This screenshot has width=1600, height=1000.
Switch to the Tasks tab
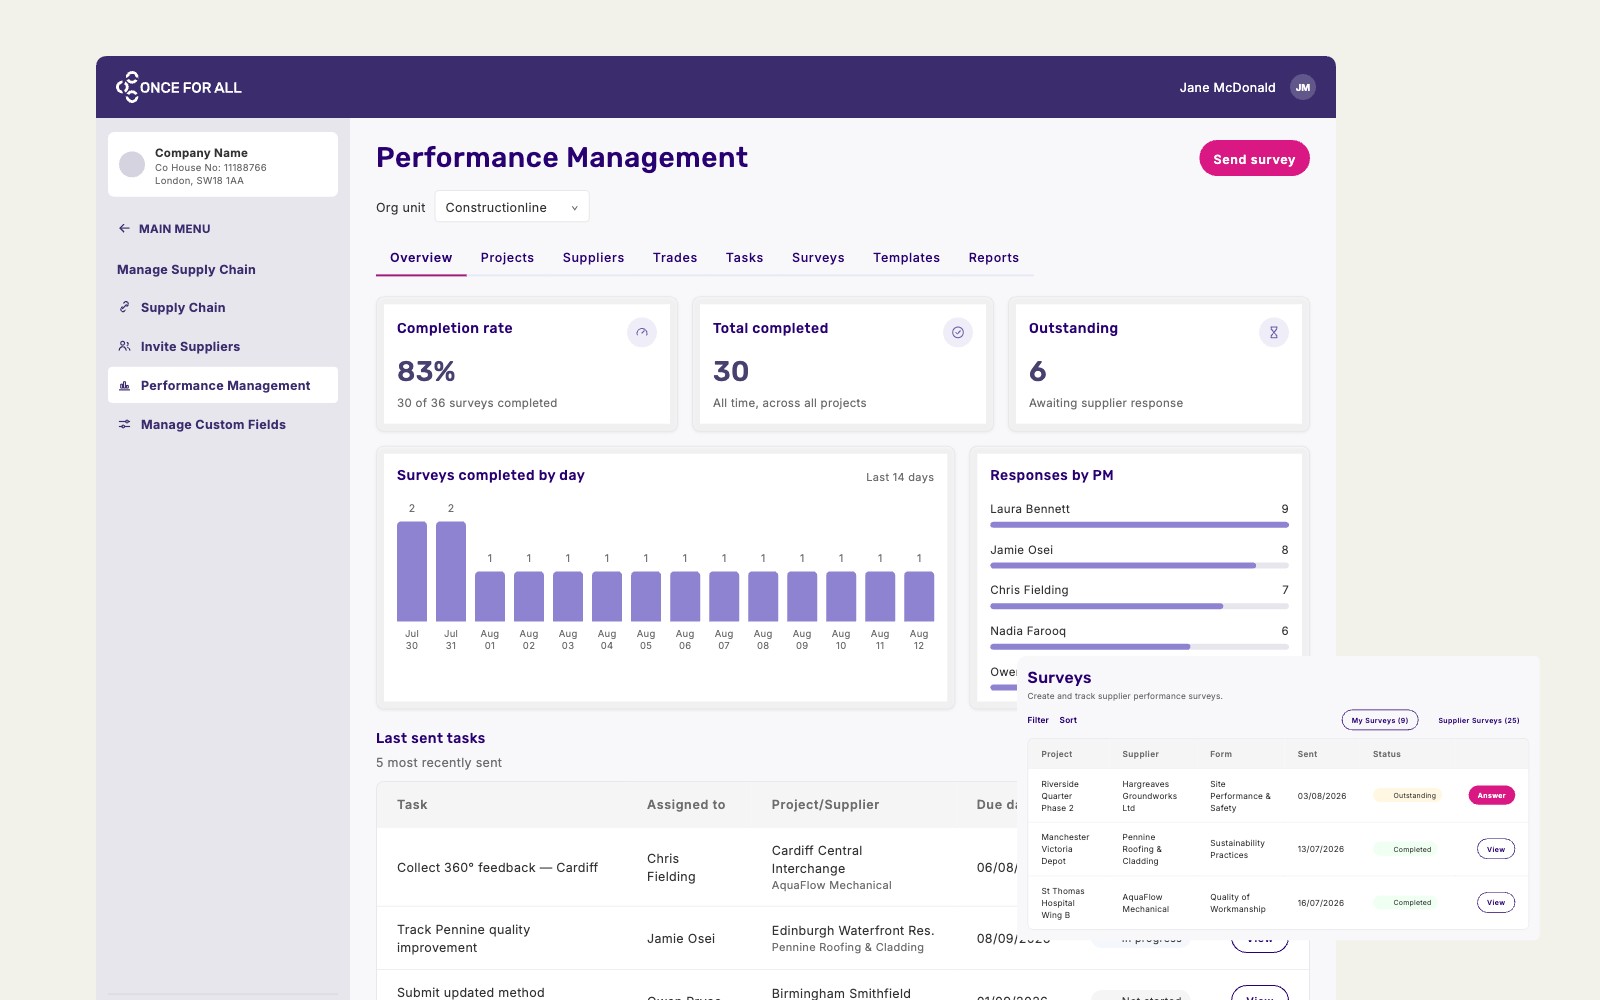[x=745, y=257]
